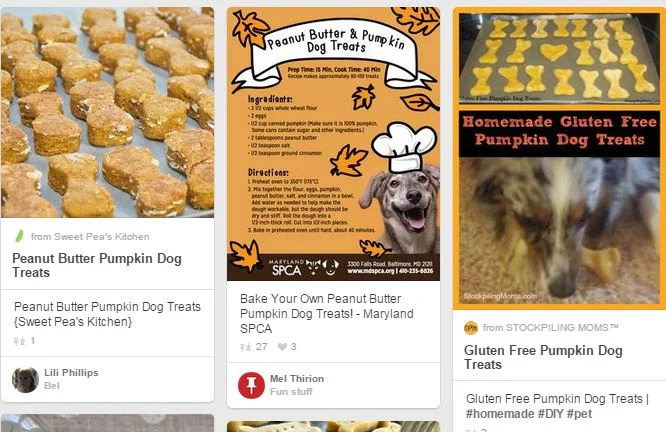Viewport: 666px width, 432px height.
Task: Open Lili Phillips' profile avatar
Action: [x=25, y=379]
